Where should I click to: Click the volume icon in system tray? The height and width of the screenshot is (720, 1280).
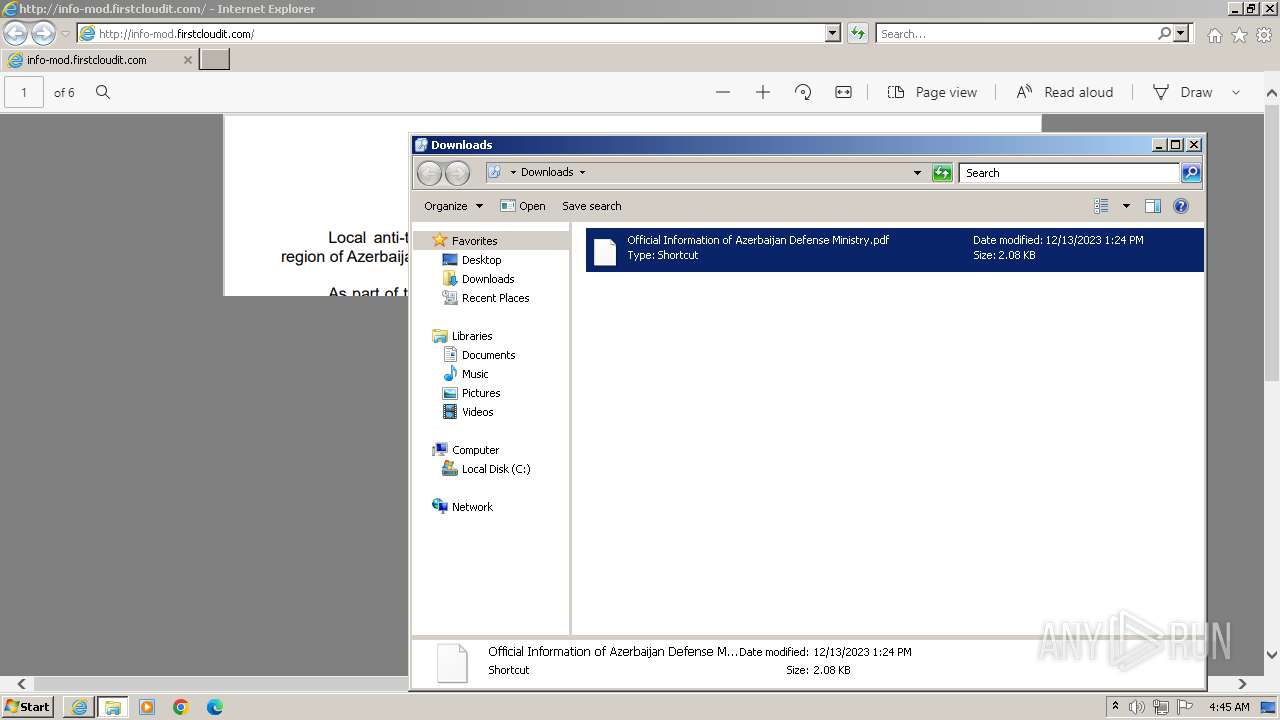pyautogui.click(x=1137, y=707)
